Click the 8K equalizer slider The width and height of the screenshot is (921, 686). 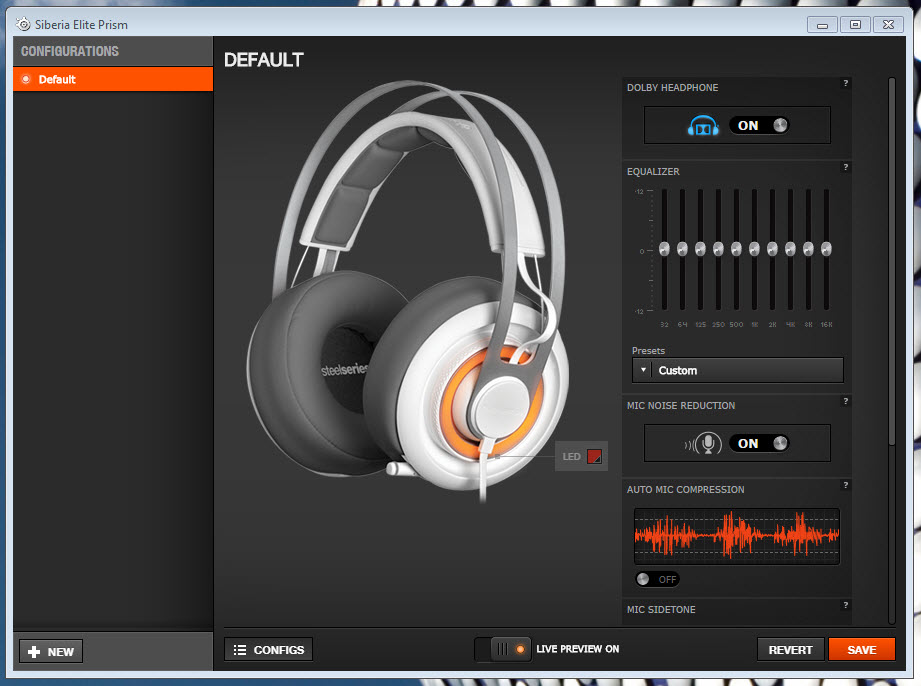[x=808, y=250]
